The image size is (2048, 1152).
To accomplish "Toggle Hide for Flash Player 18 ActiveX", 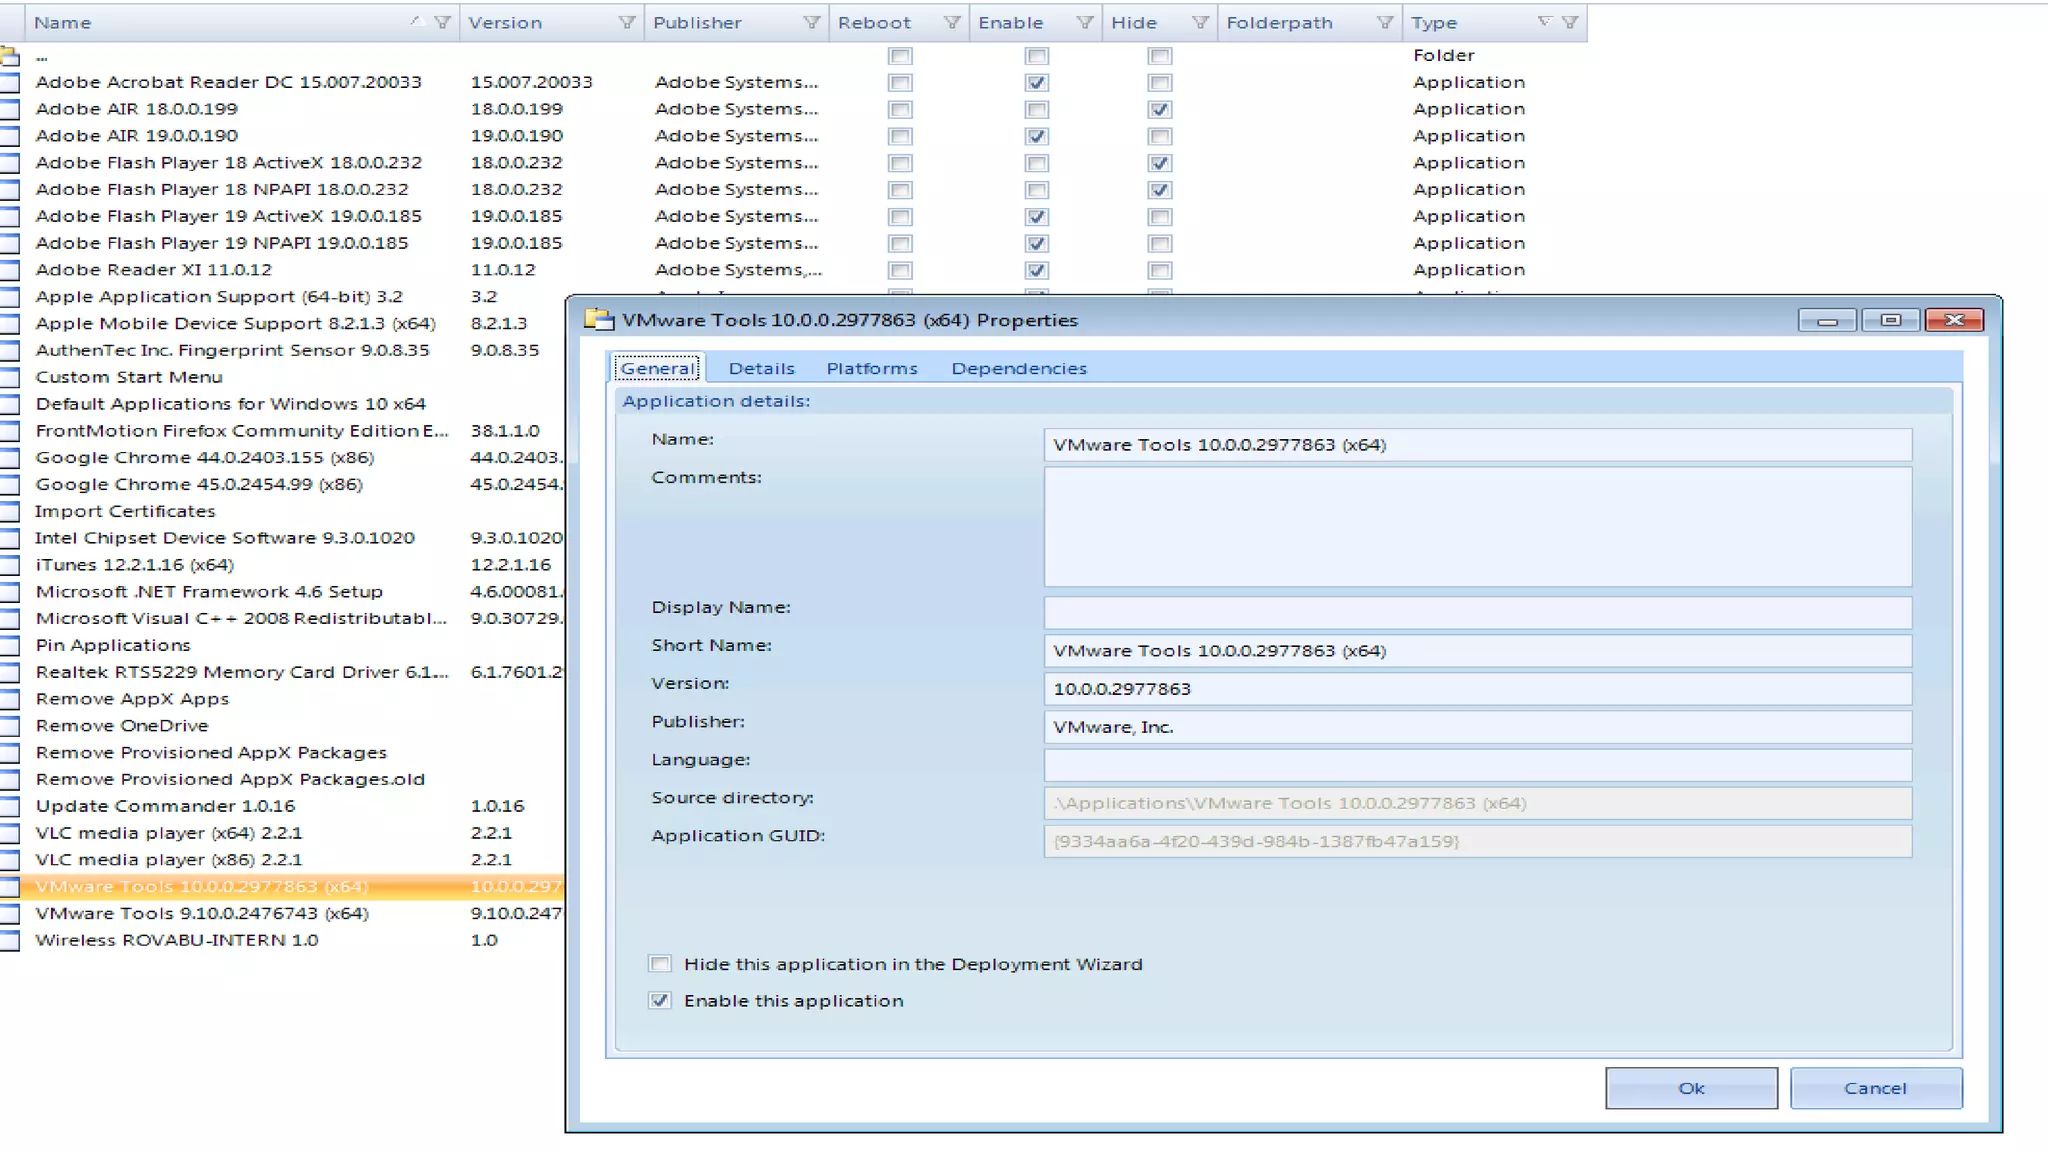I will click(1160, 164).
